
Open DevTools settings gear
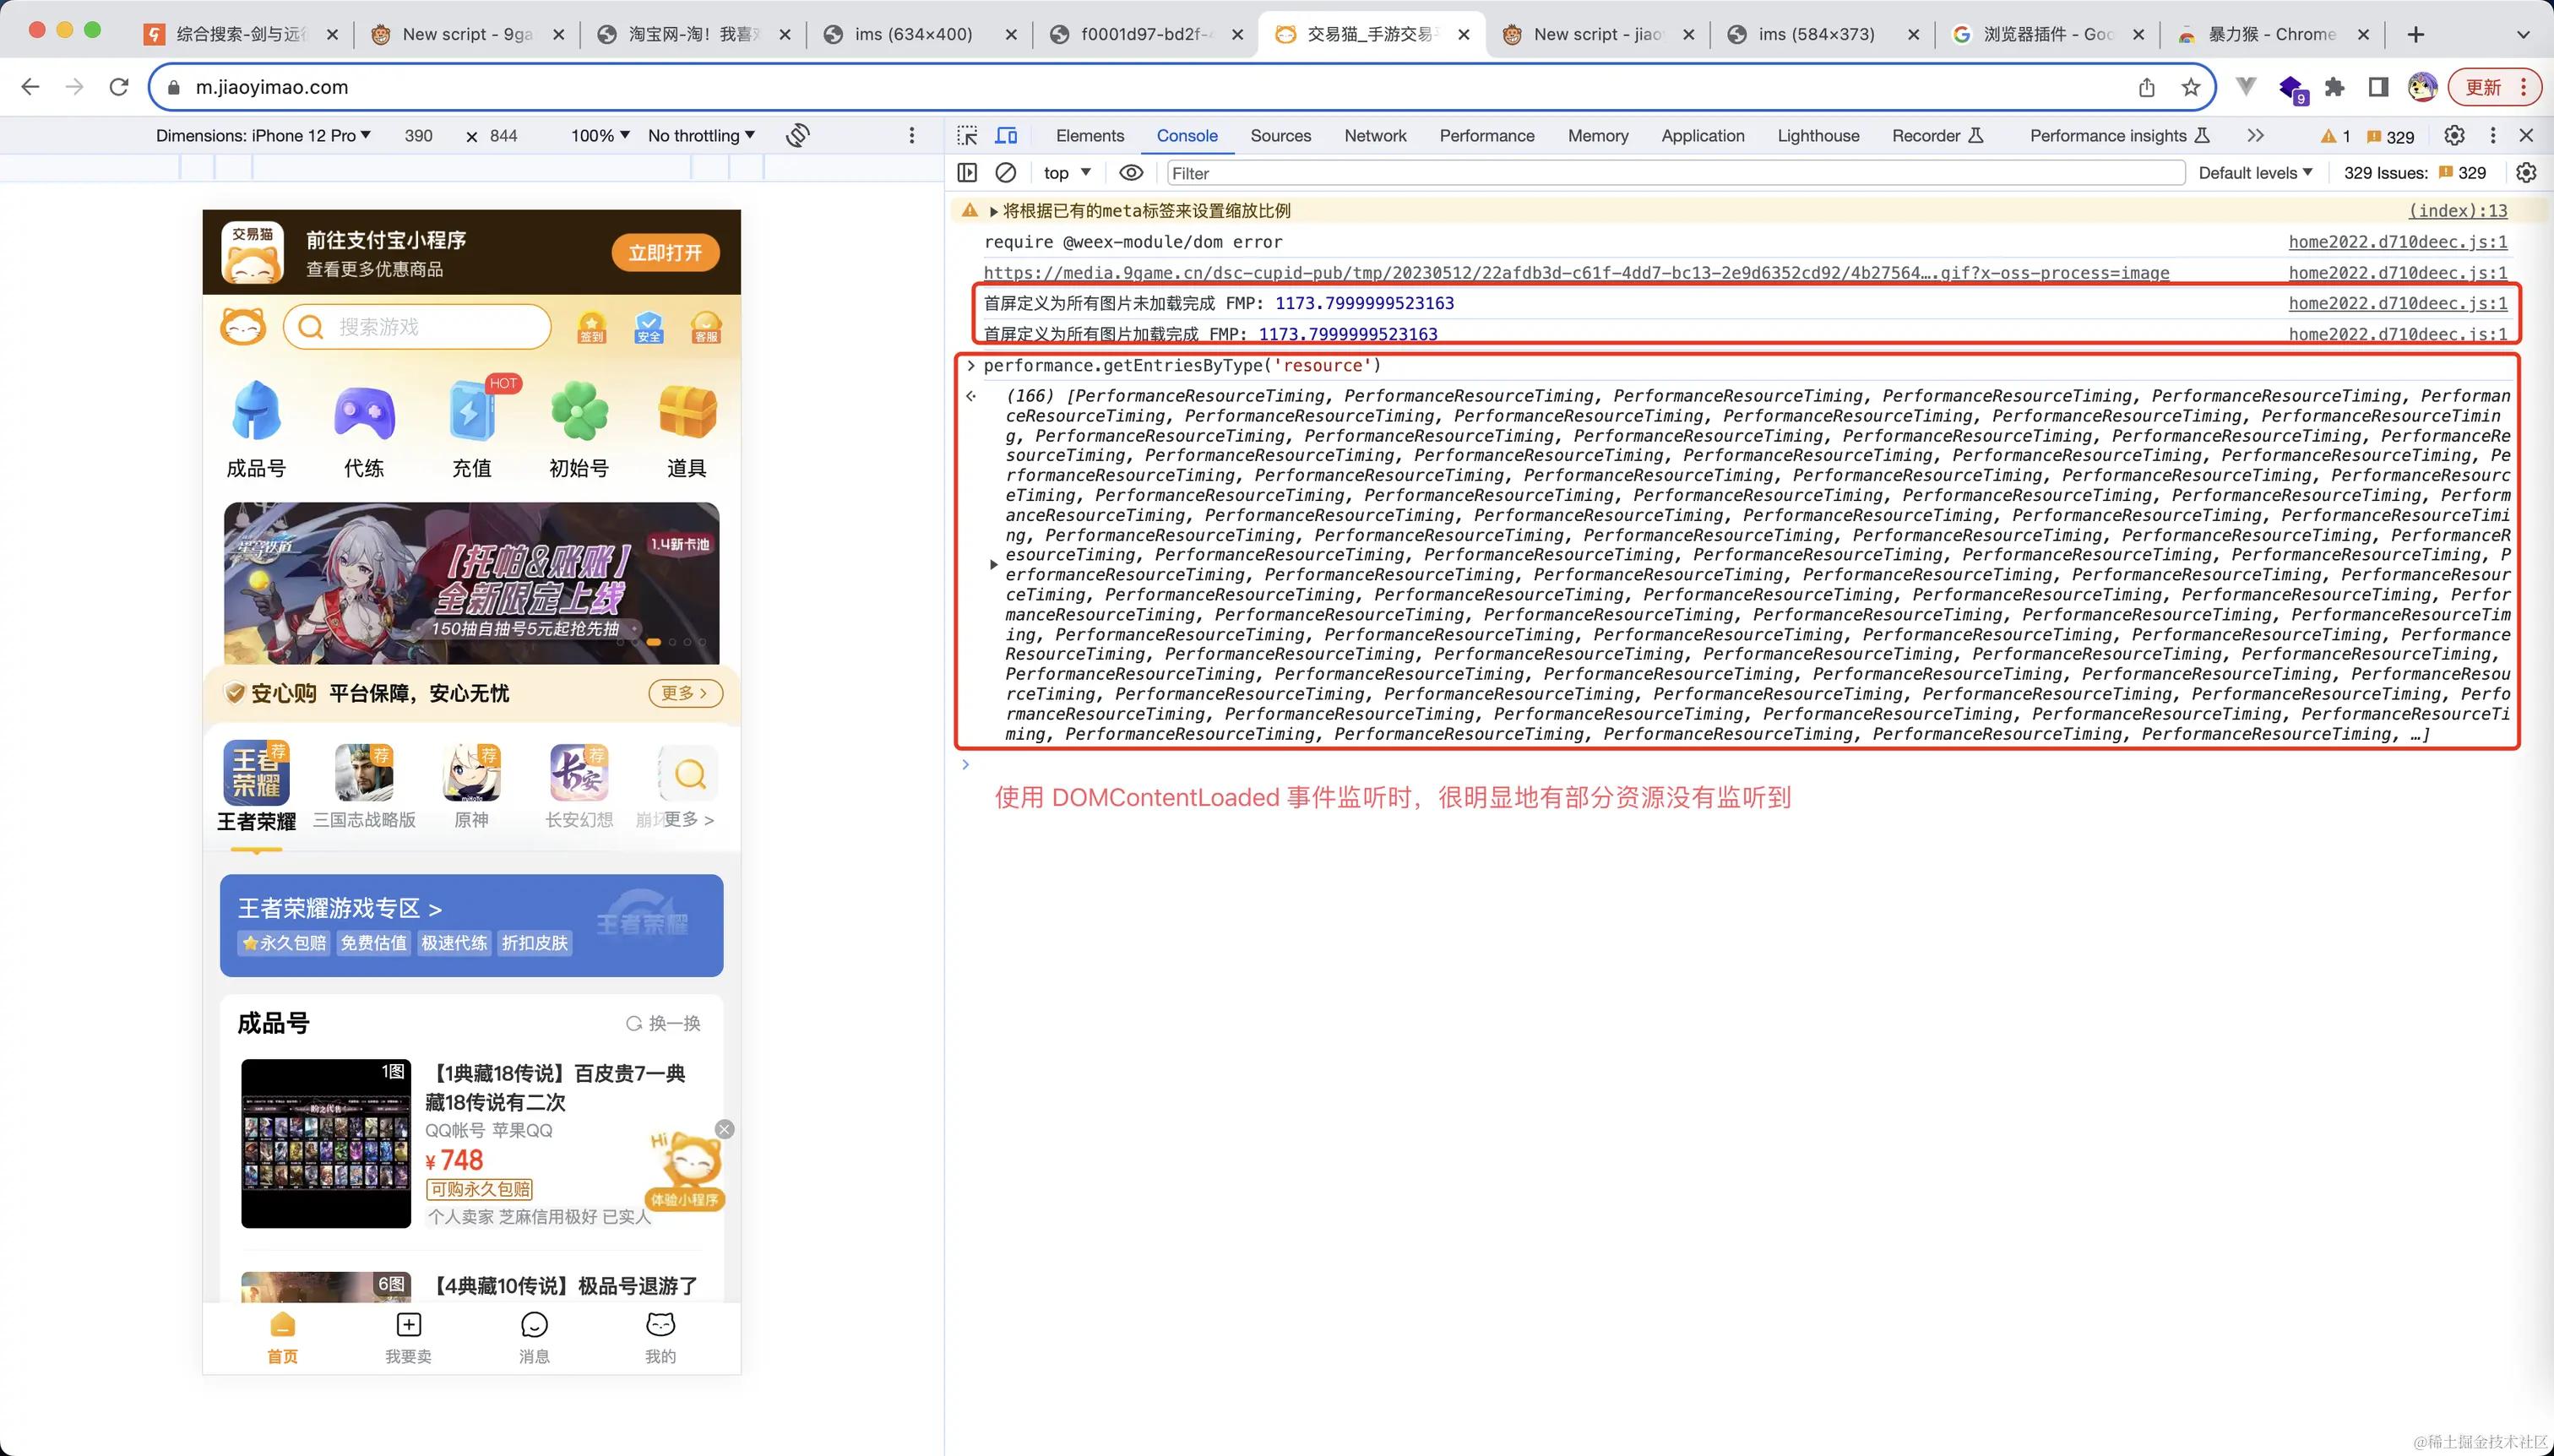coord(2455,135)
